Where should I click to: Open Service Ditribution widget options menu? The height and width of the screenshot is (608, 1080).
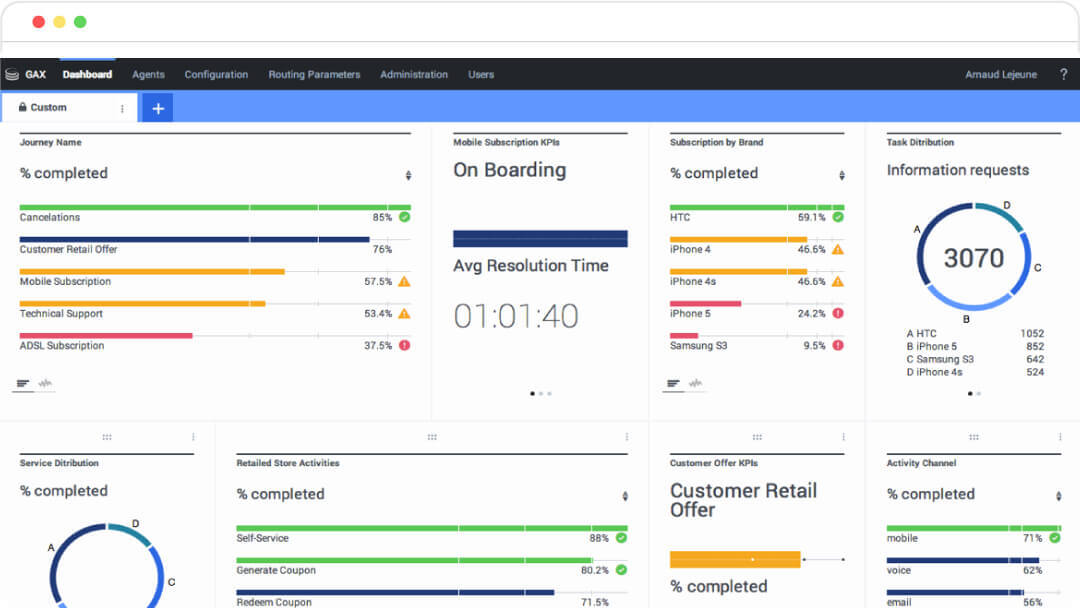point(194,437)
